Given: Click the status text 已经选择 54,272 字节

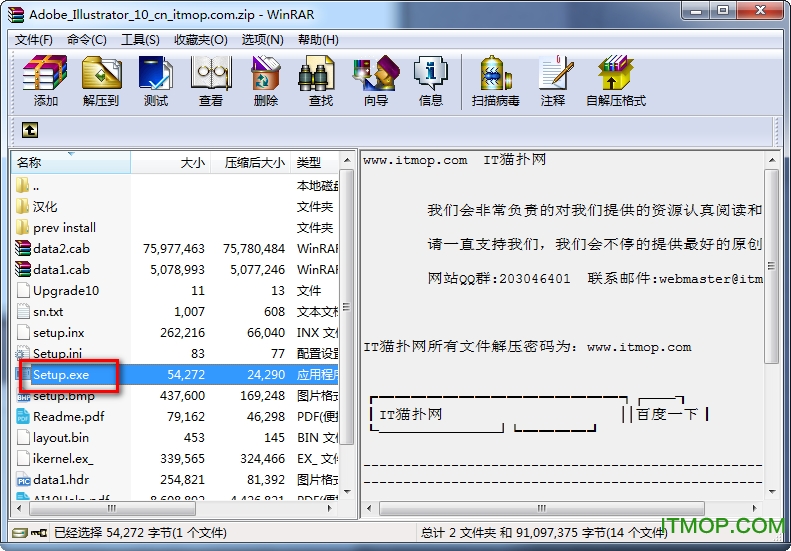Looking at the screenshot, I should (140, 532).
